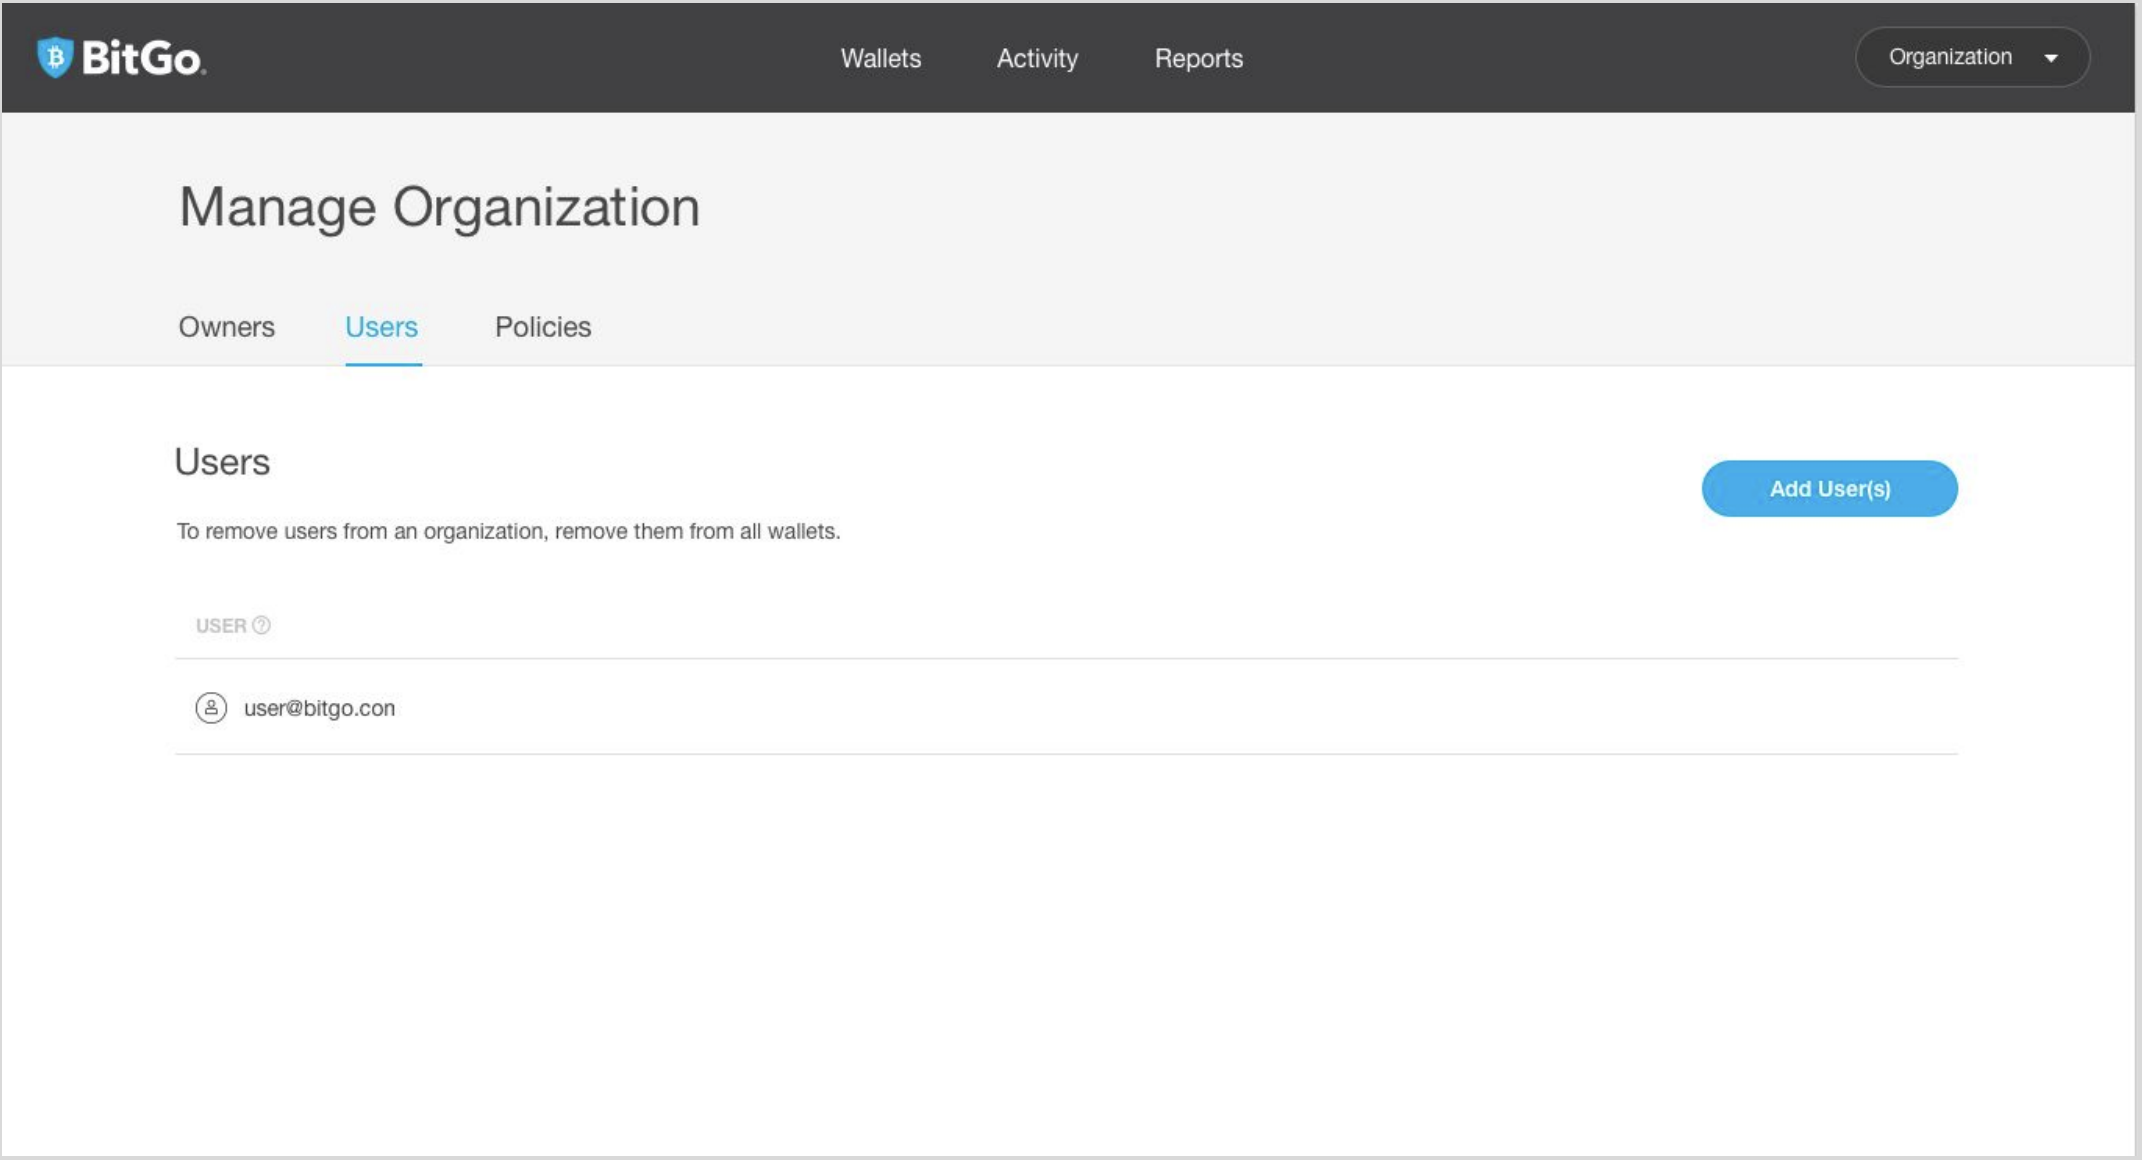Select the Users tab
This screenshot has height=1160, width=2142.
click(x=381, y=327)
